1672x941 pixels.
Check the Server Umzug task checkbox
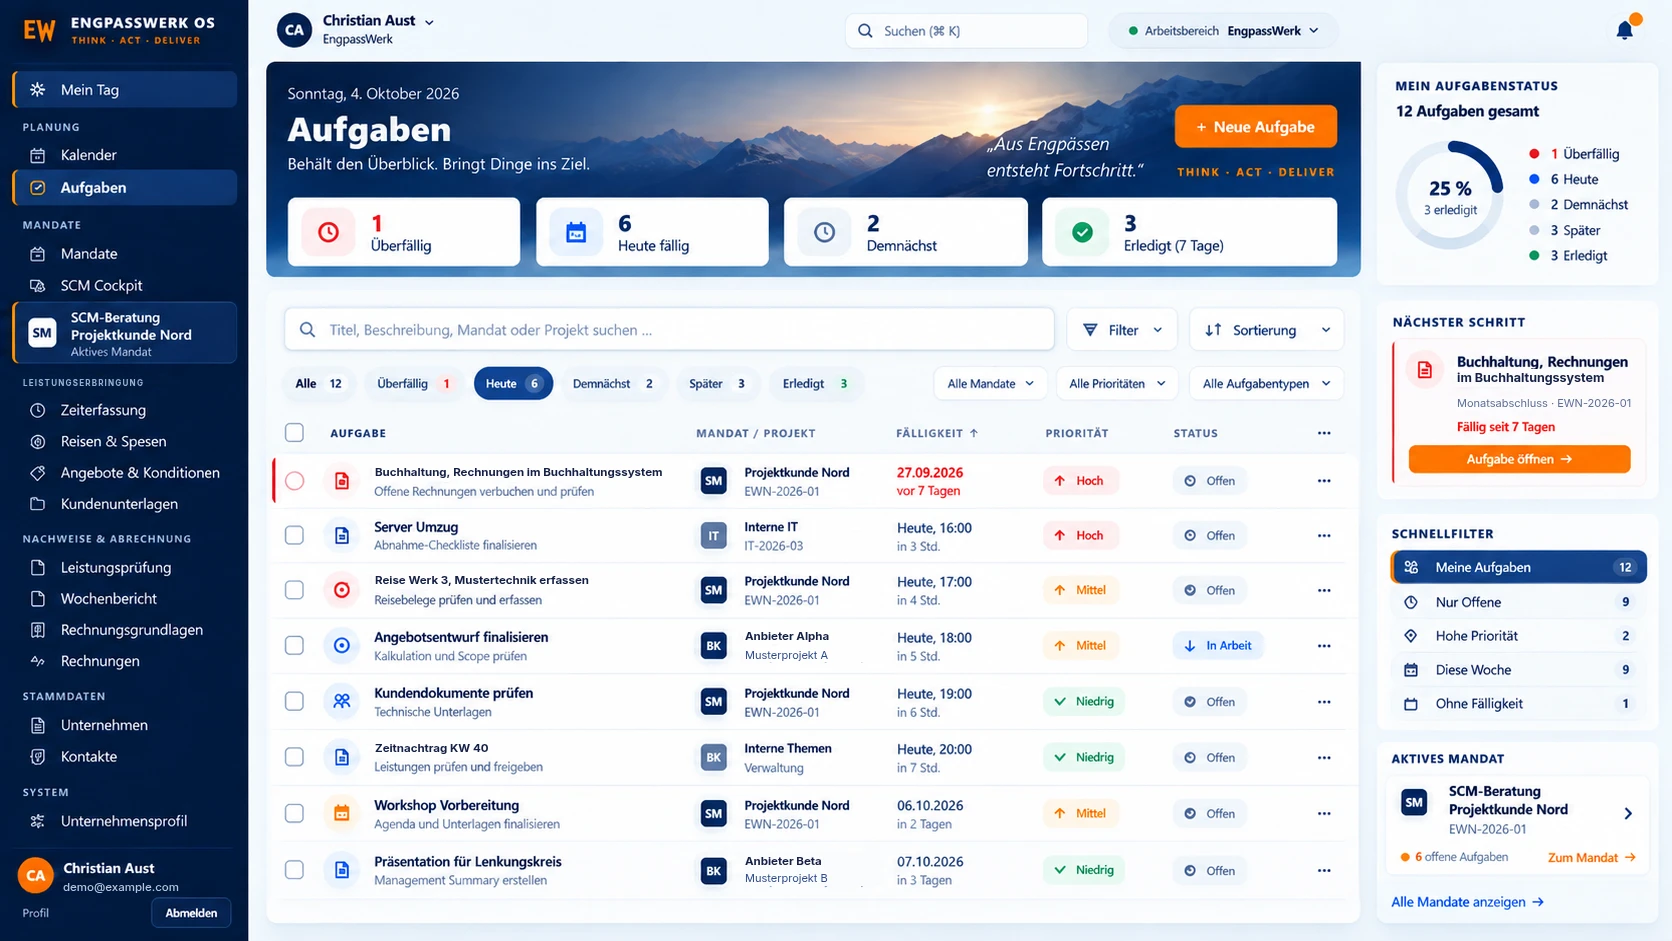(x=294, y=536)
